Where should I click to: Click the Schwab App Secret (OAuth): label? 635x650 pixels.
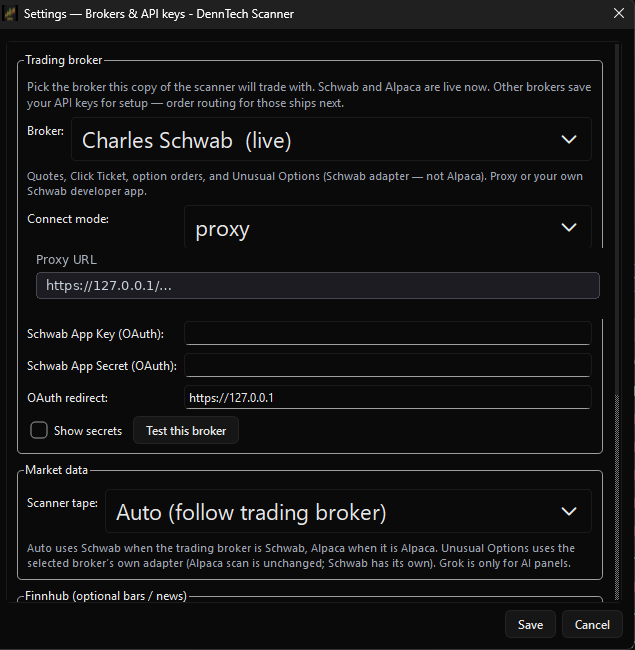pos(102,366)
